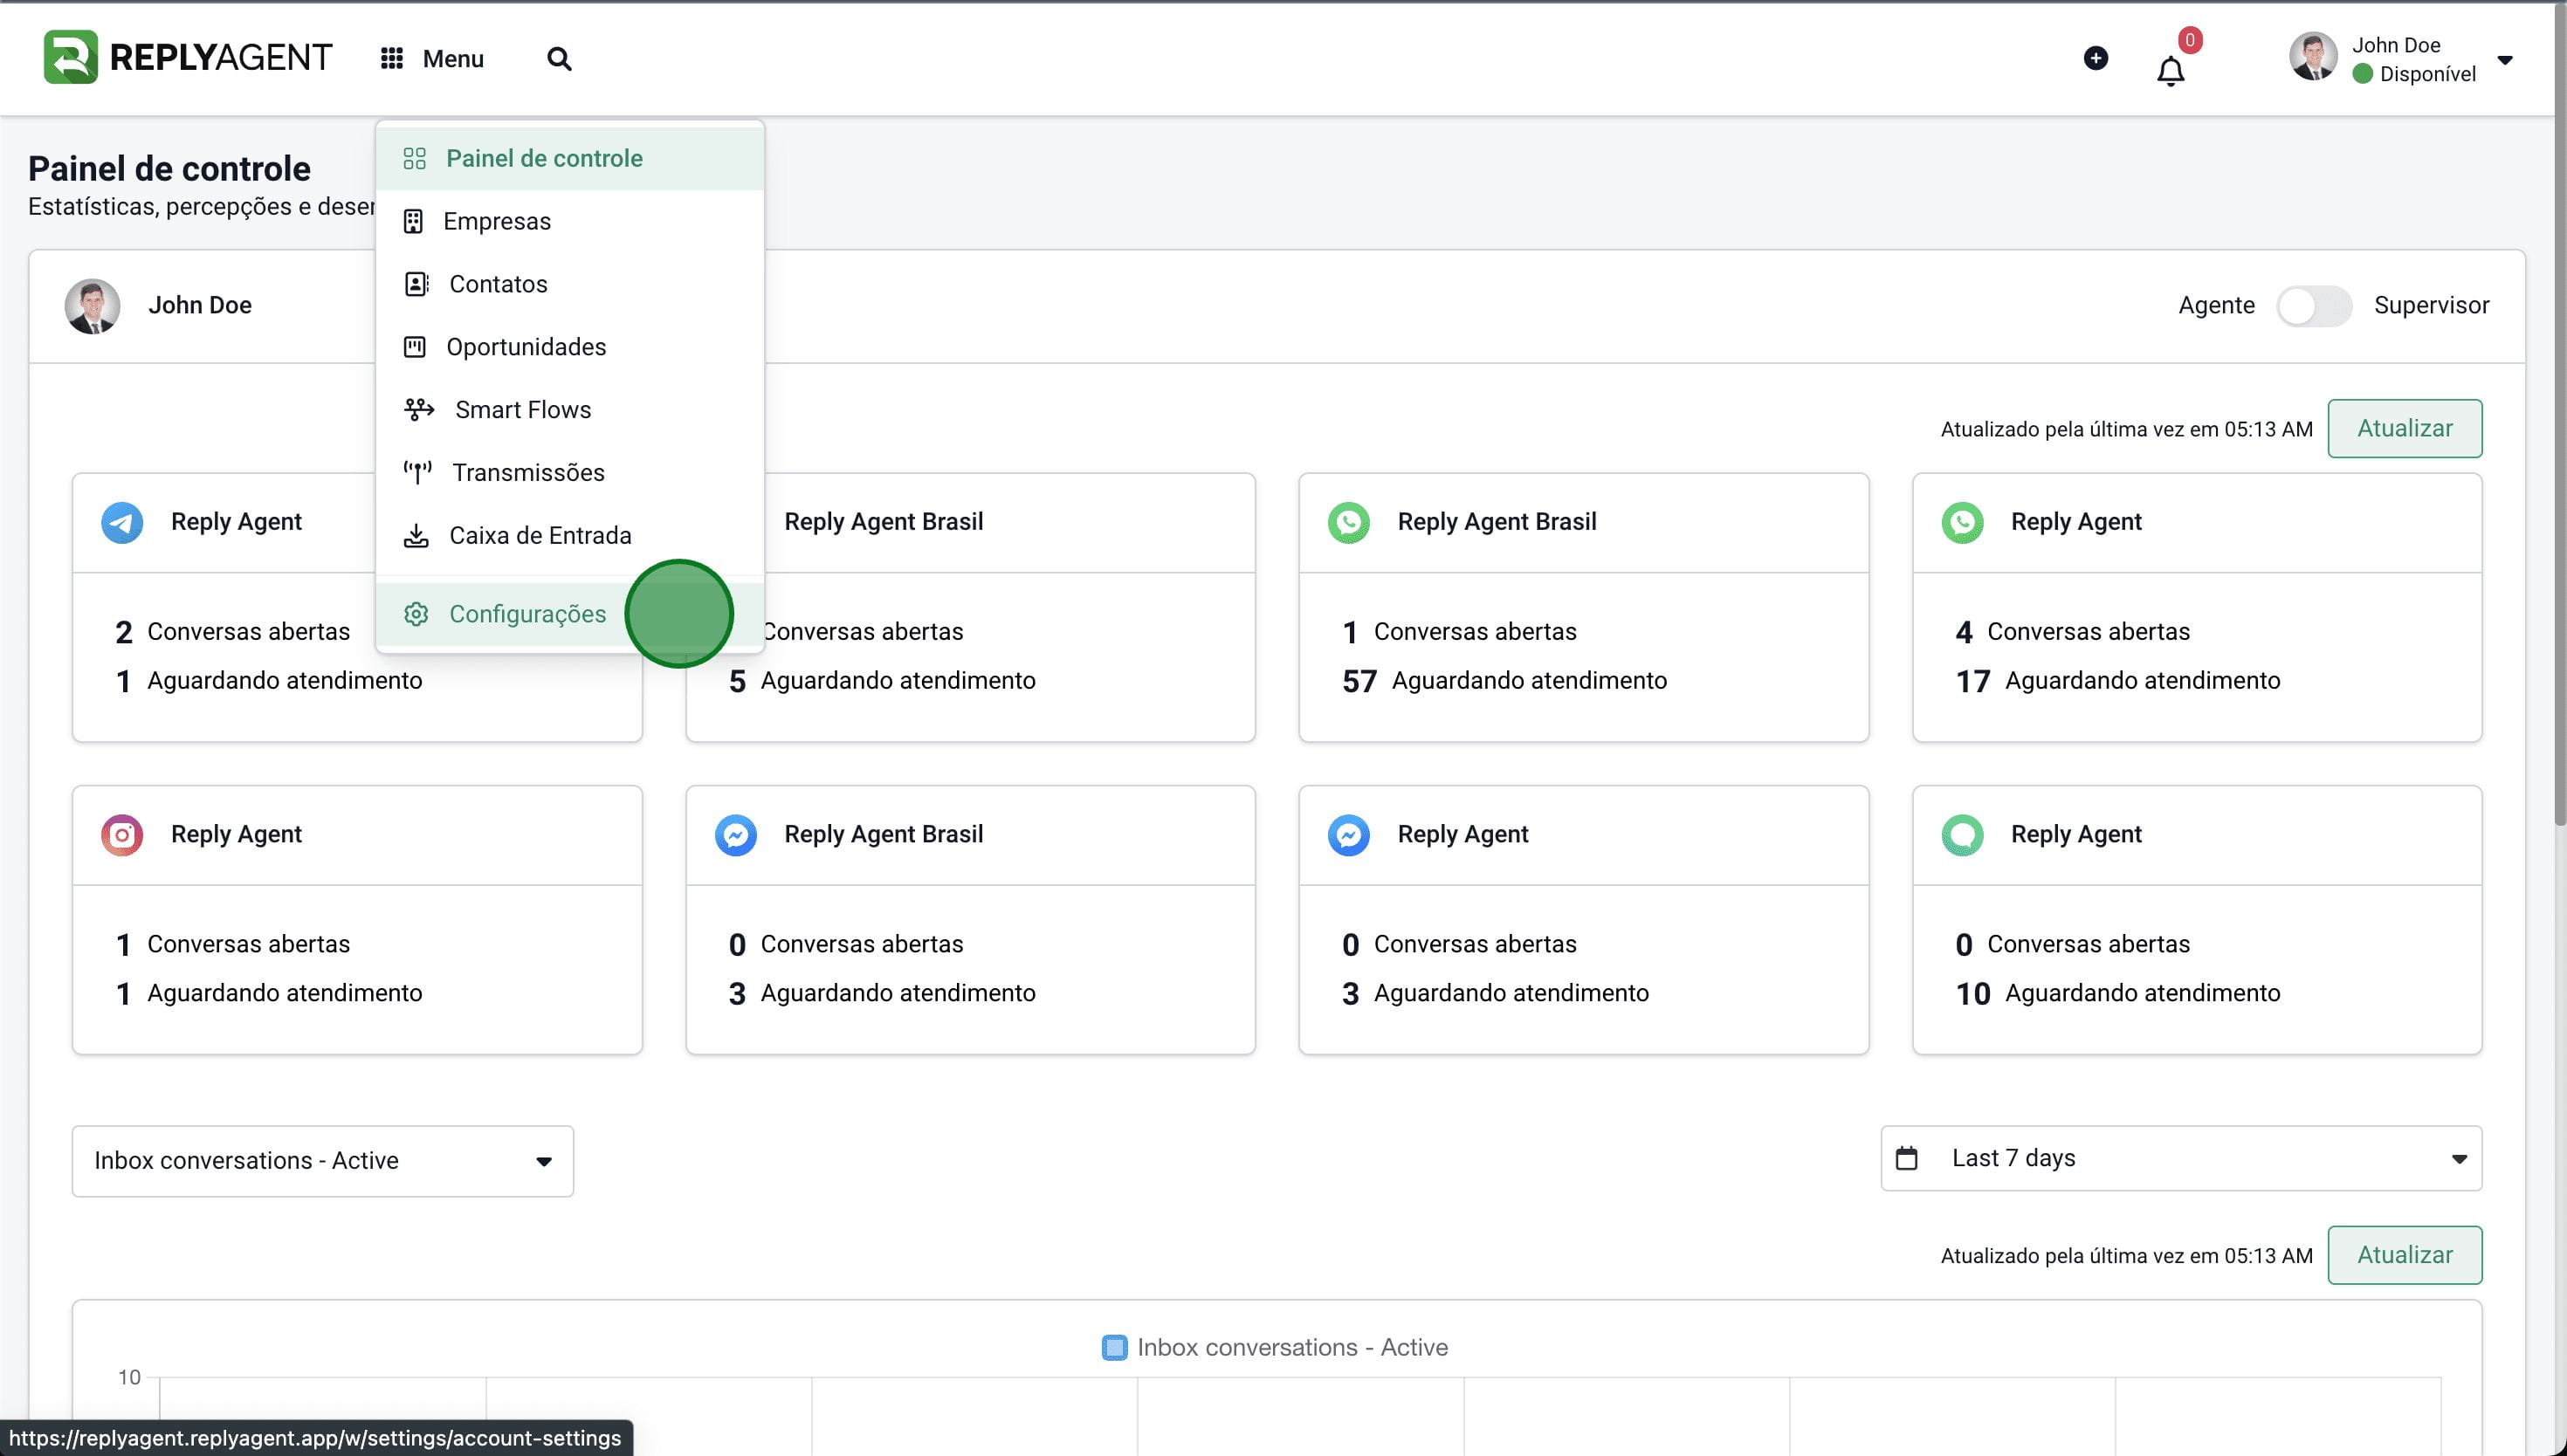
Task: Open the Last 7 days date range dropdown
Action: point(2181,1158)
